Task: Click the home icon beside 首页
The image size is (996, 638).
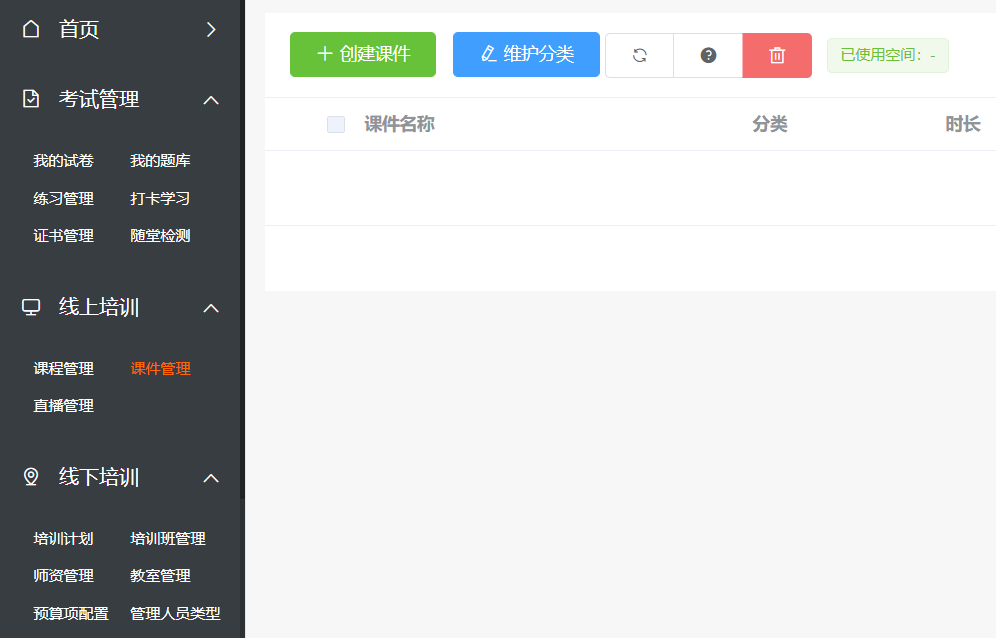Action: pyautogui.click(x=31, y=29)
